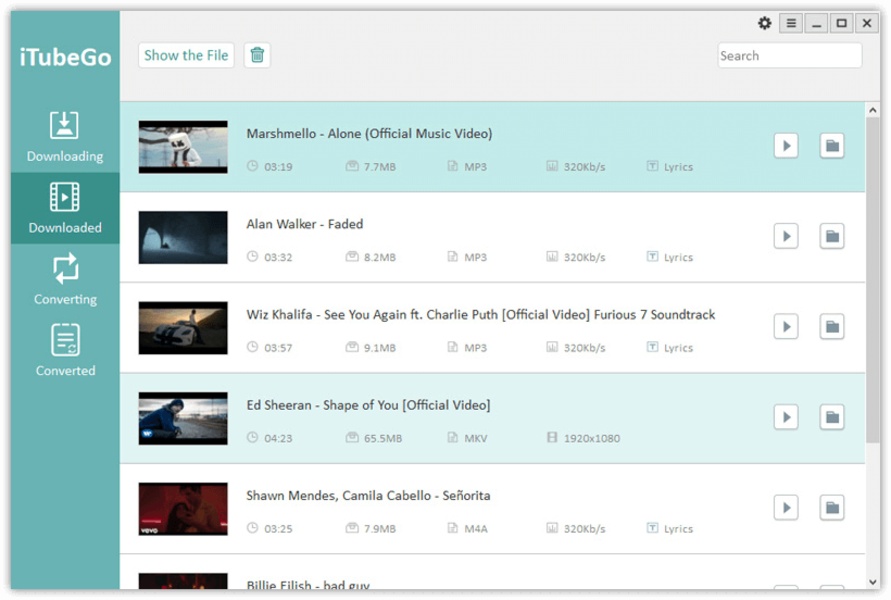Play Wiz Khalifa - See You Again
Viewport: 891px width, 600px height.
tap(786, 327)
